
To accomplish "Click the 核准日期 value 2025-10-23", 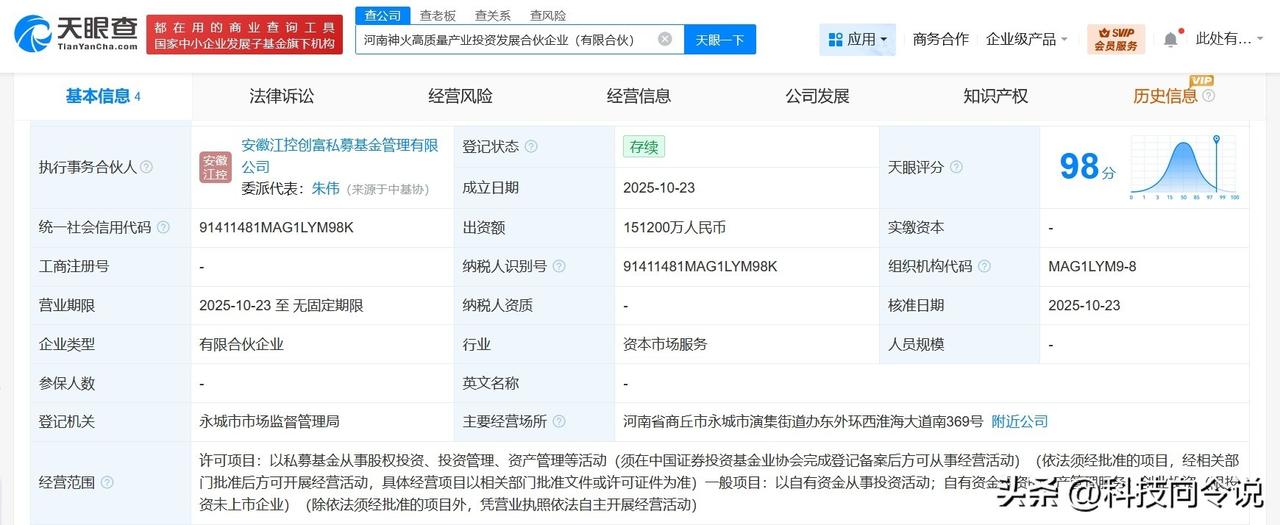I will point(1084,305).
